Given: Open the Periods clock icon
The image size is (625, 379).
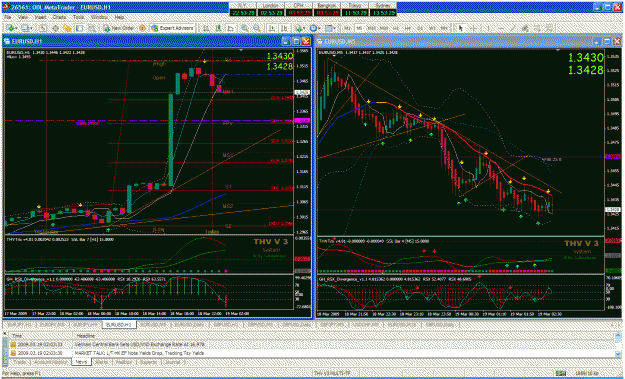Looking at the screenshot, I should coord(314,28).
